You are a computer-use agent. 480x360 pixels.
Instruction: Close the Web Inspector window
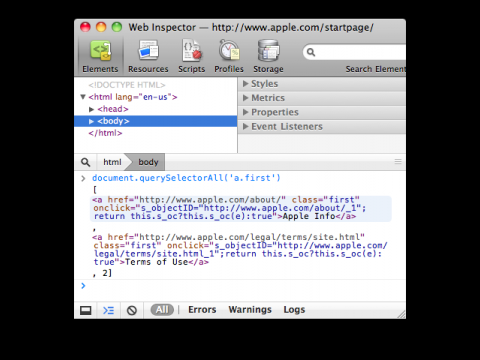(85, 27)
